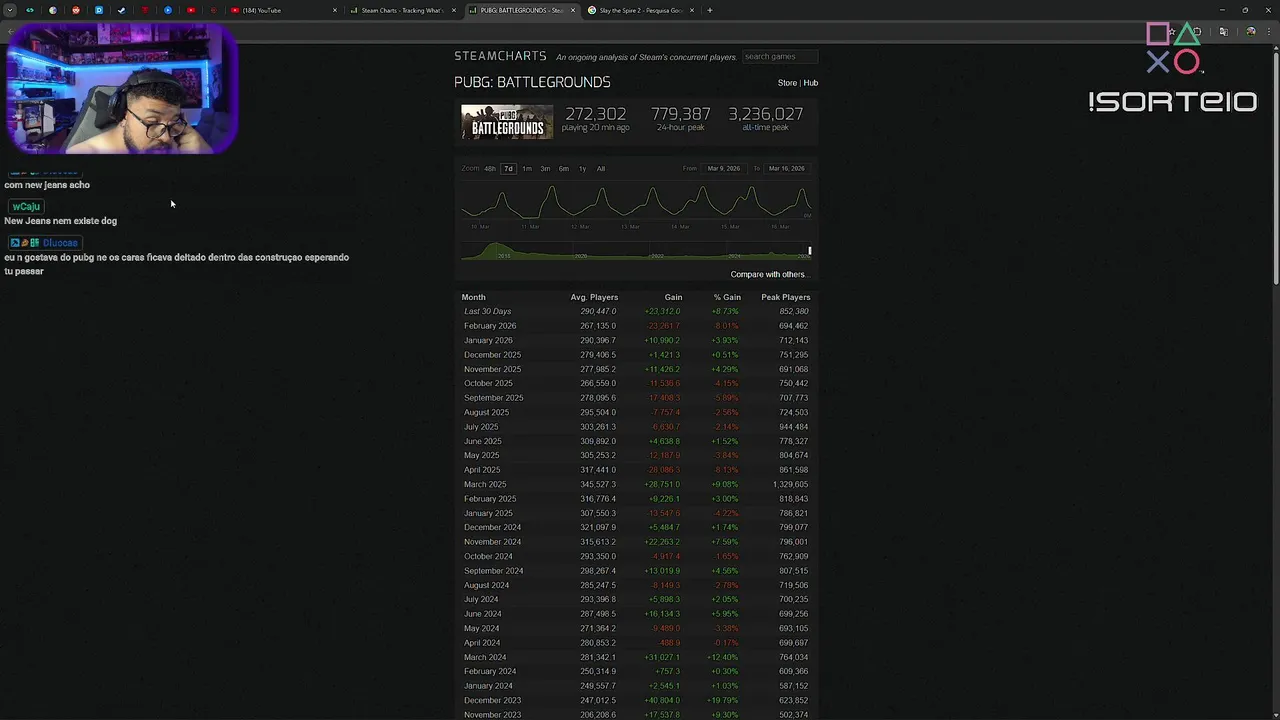1280x720 pixels.
Task: Select the February 2026 row label
Action: pyautogui.click(x=490, y=326)
